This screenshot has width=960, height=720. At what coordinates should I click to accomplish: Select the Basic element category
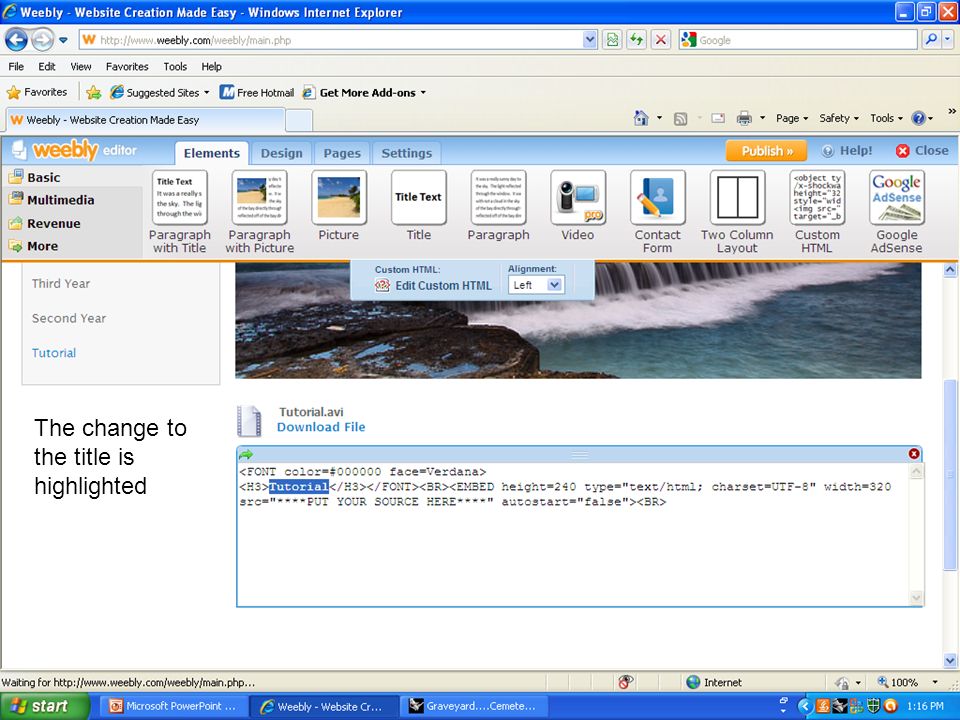pyautogui.click(x=34, y=177)
